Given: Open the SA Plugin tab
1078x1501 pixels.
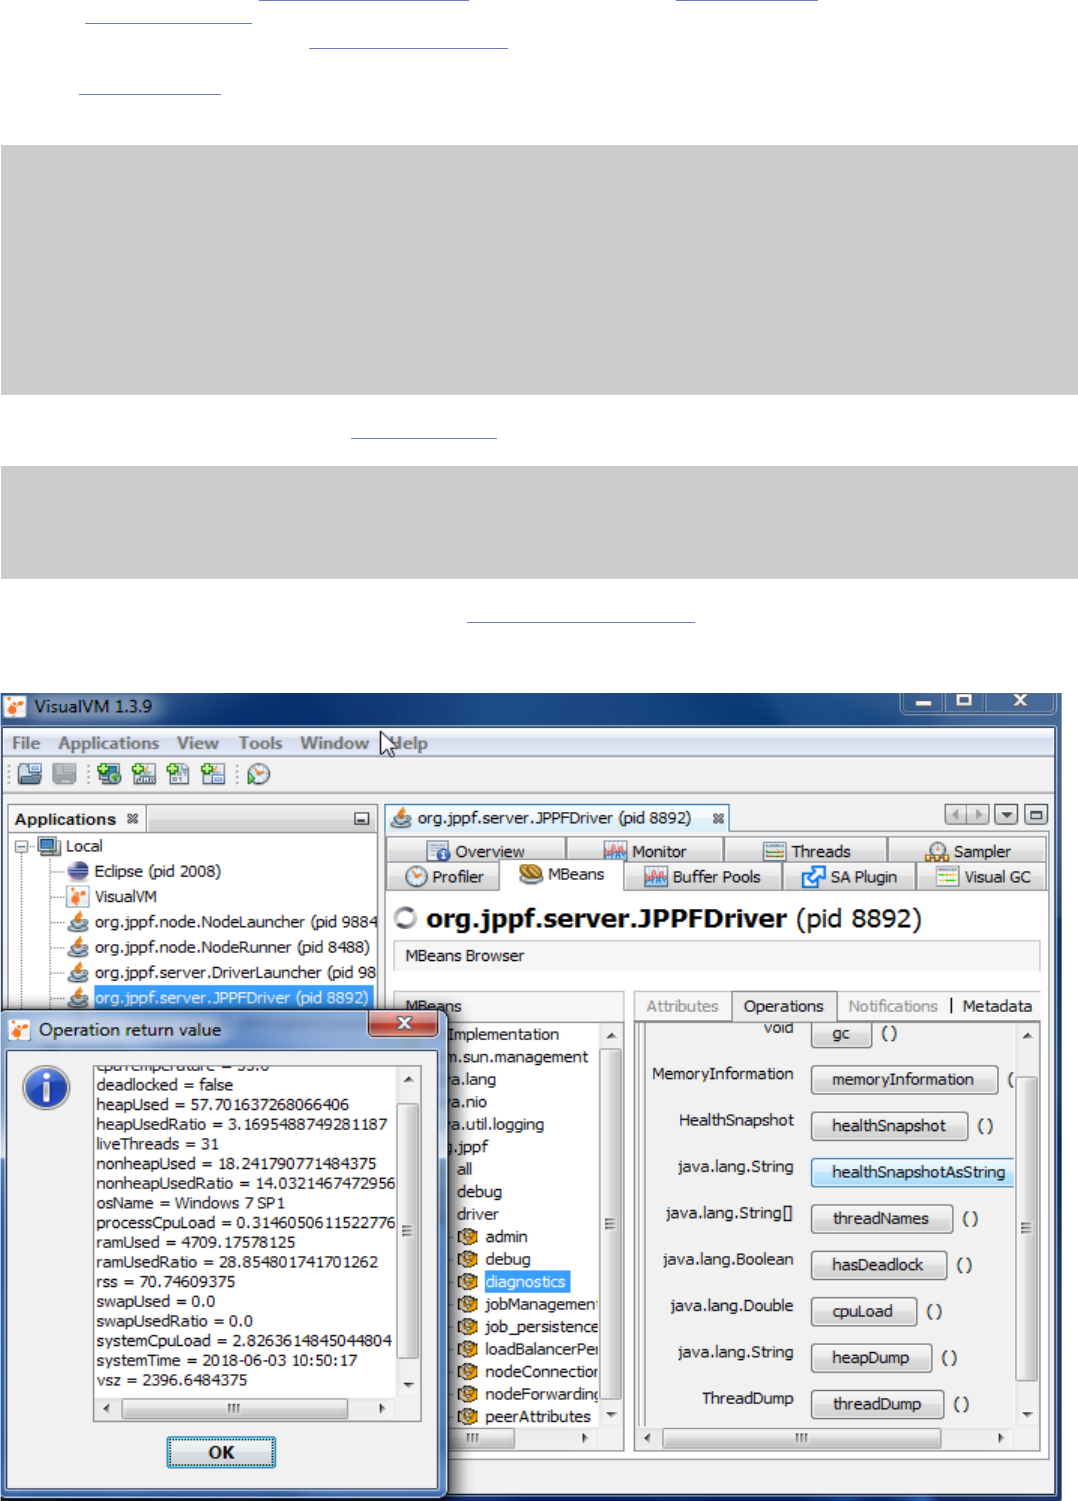Looking at the screenshot, I should [849, 877].
